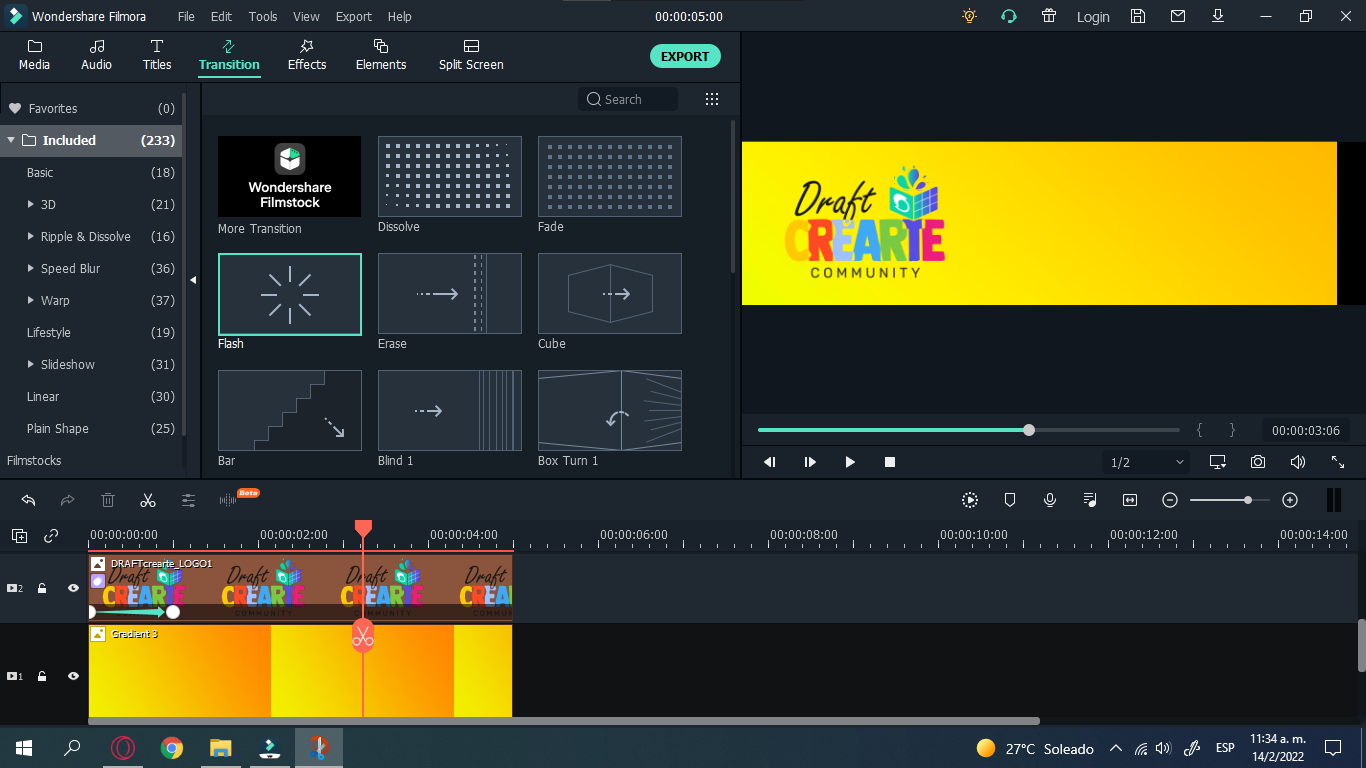Screen dimensions: 1366x768
Task: Open the Export menu
Action: point(354,17)
